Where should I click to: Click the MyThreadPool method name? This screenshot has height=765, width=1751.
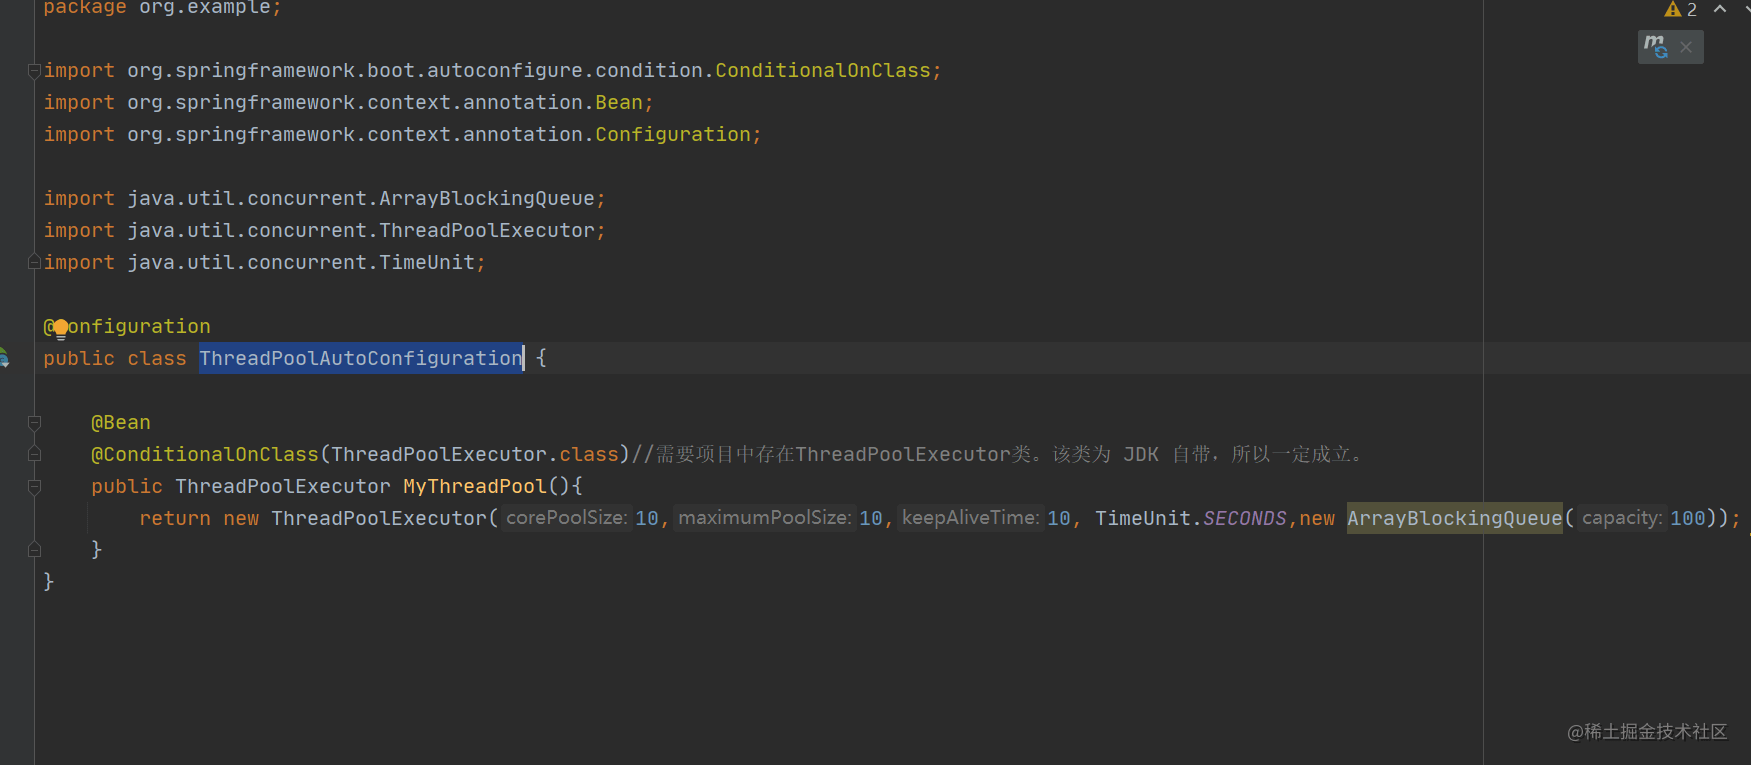coord(474,486)
